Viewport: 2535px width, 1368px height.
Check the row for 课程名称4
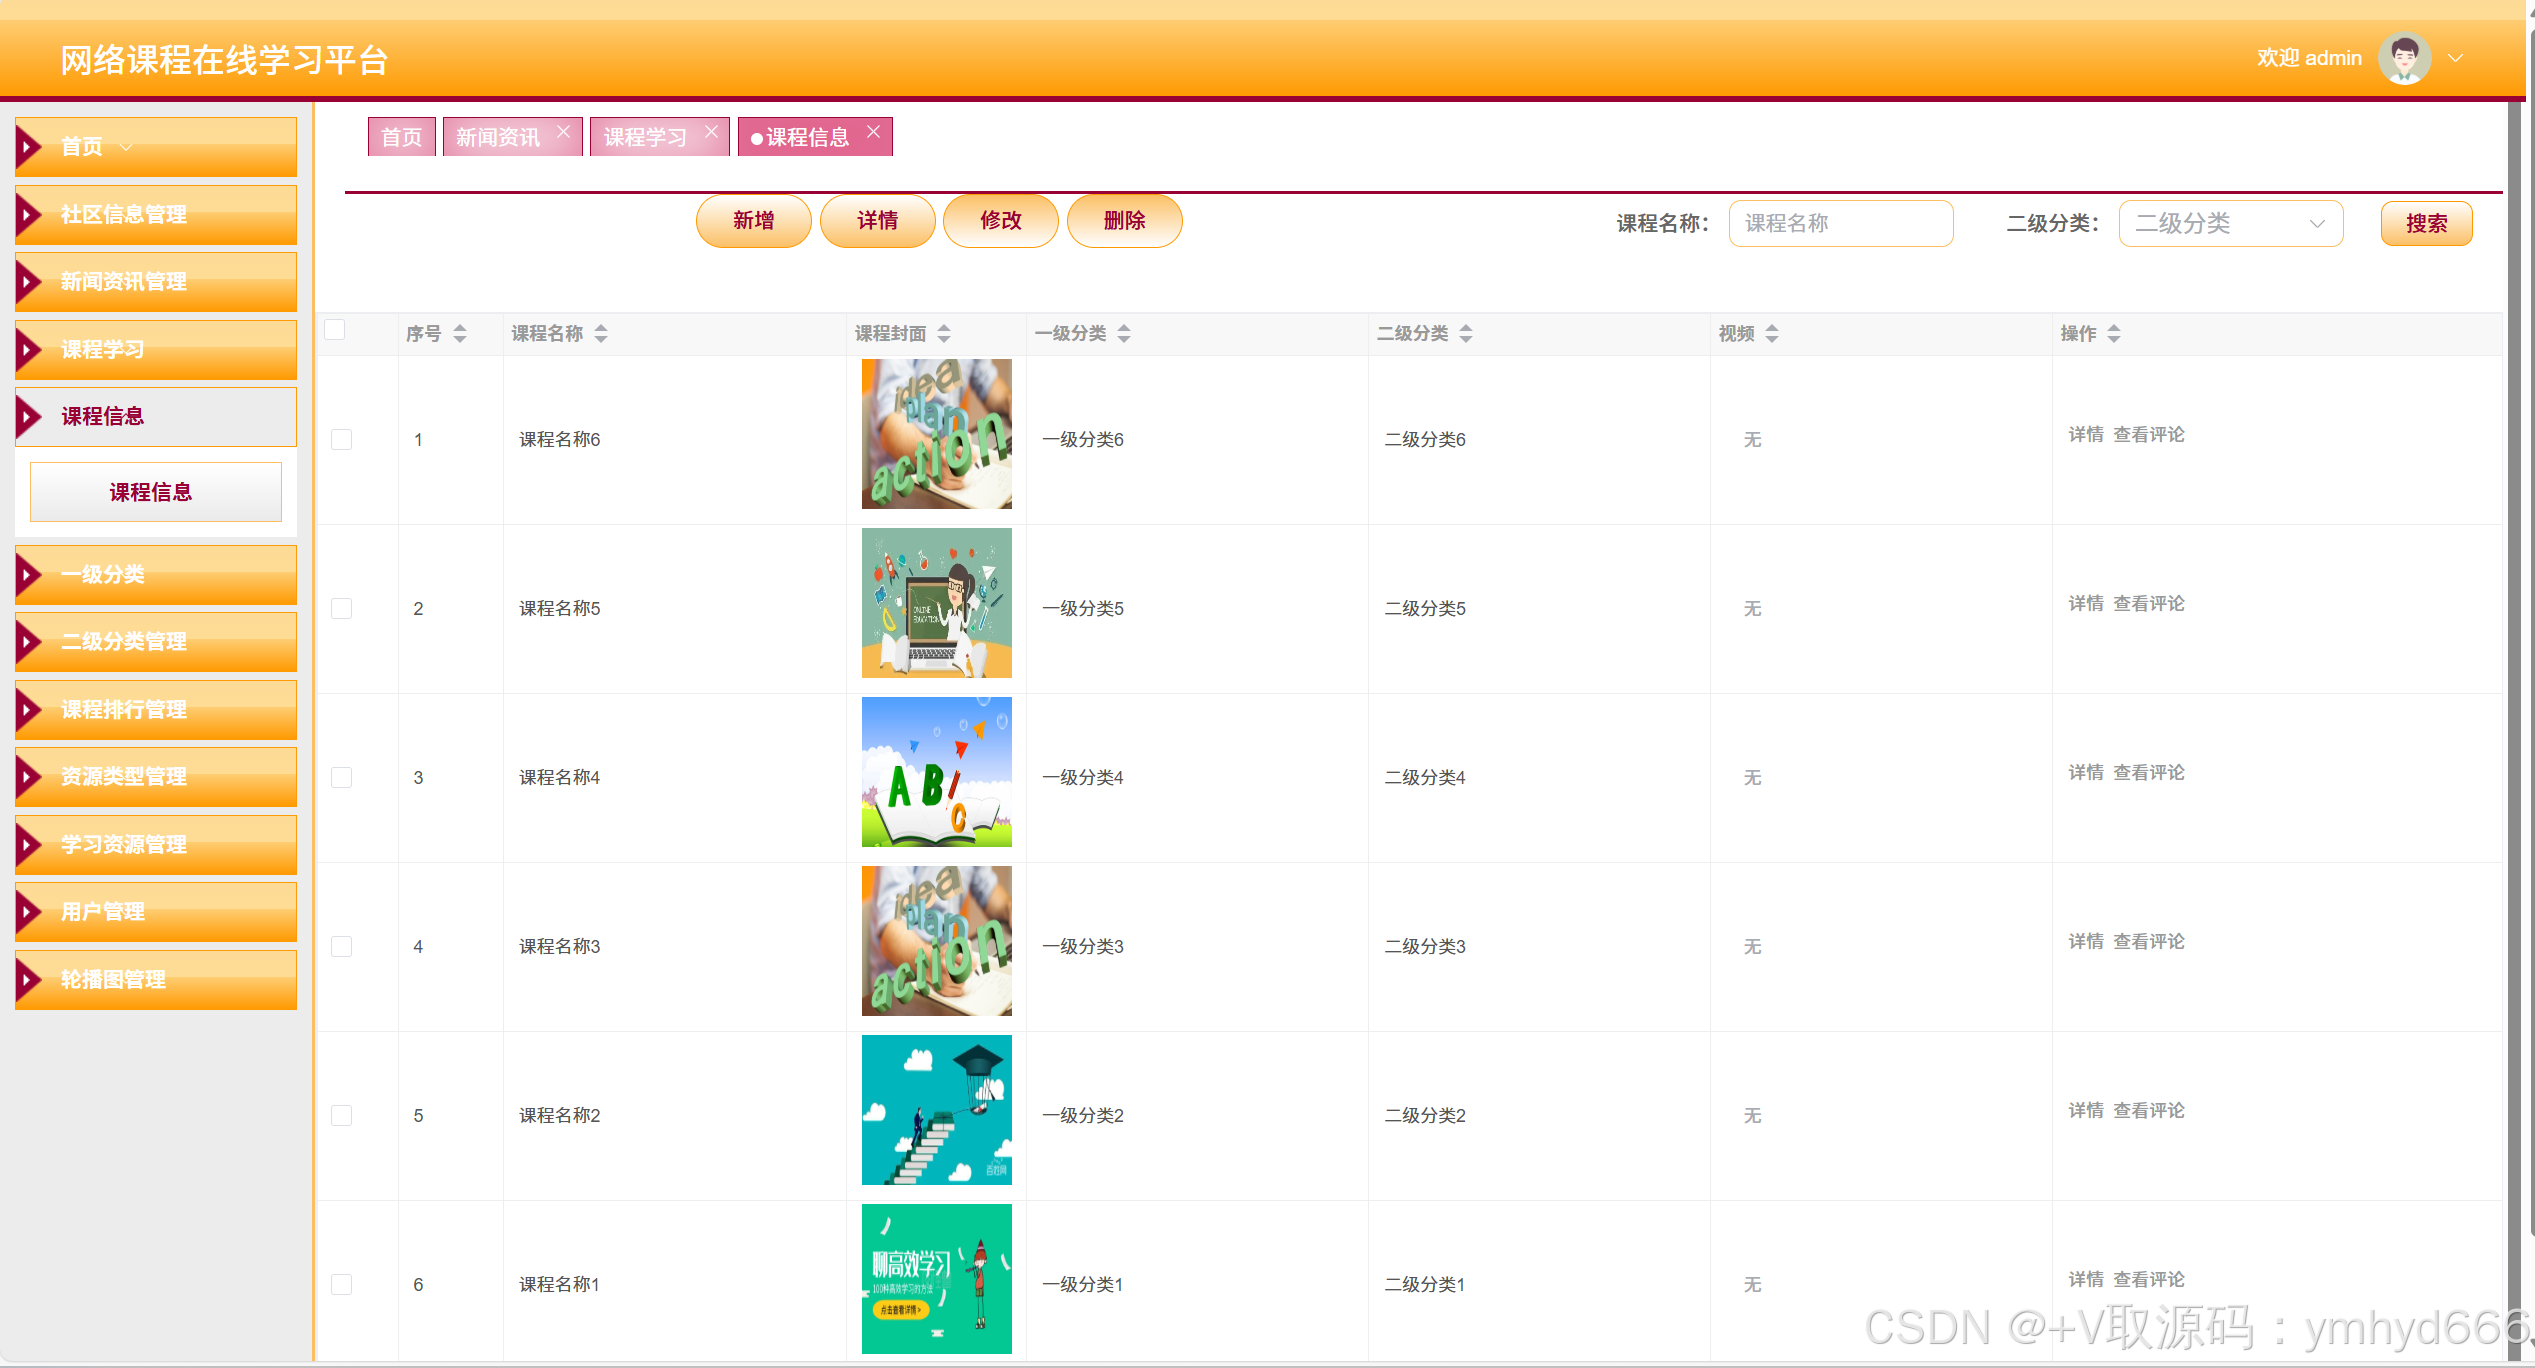click(x=342, y=777)
